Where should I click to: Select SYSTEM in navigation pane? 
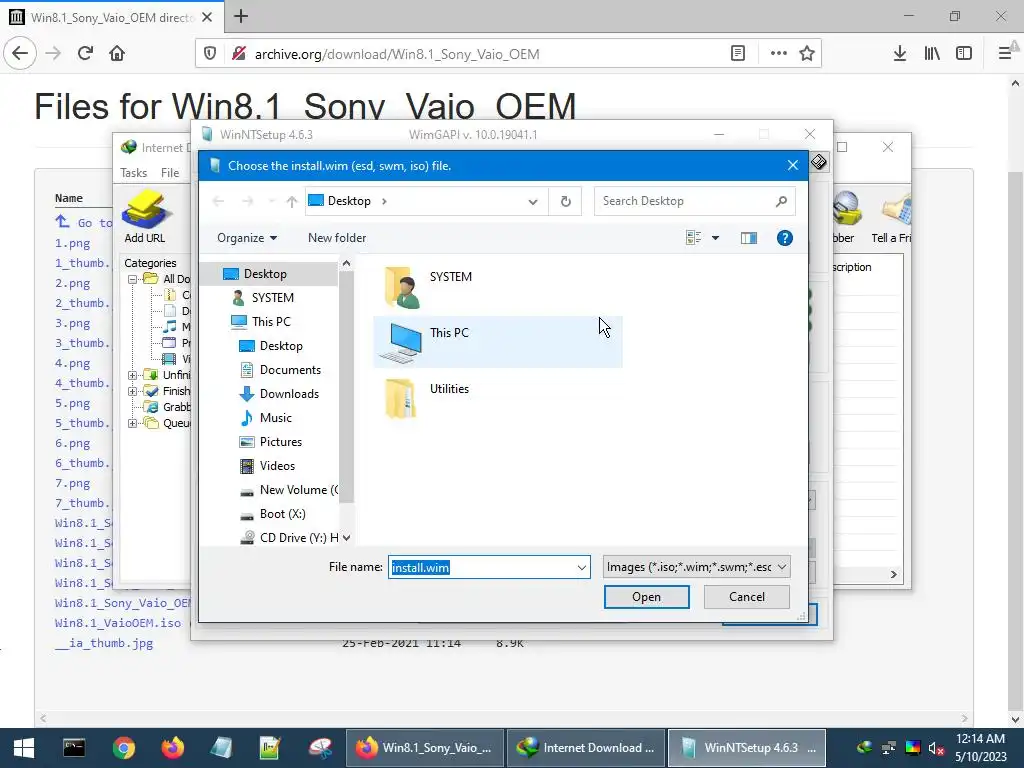coord(273,298)
